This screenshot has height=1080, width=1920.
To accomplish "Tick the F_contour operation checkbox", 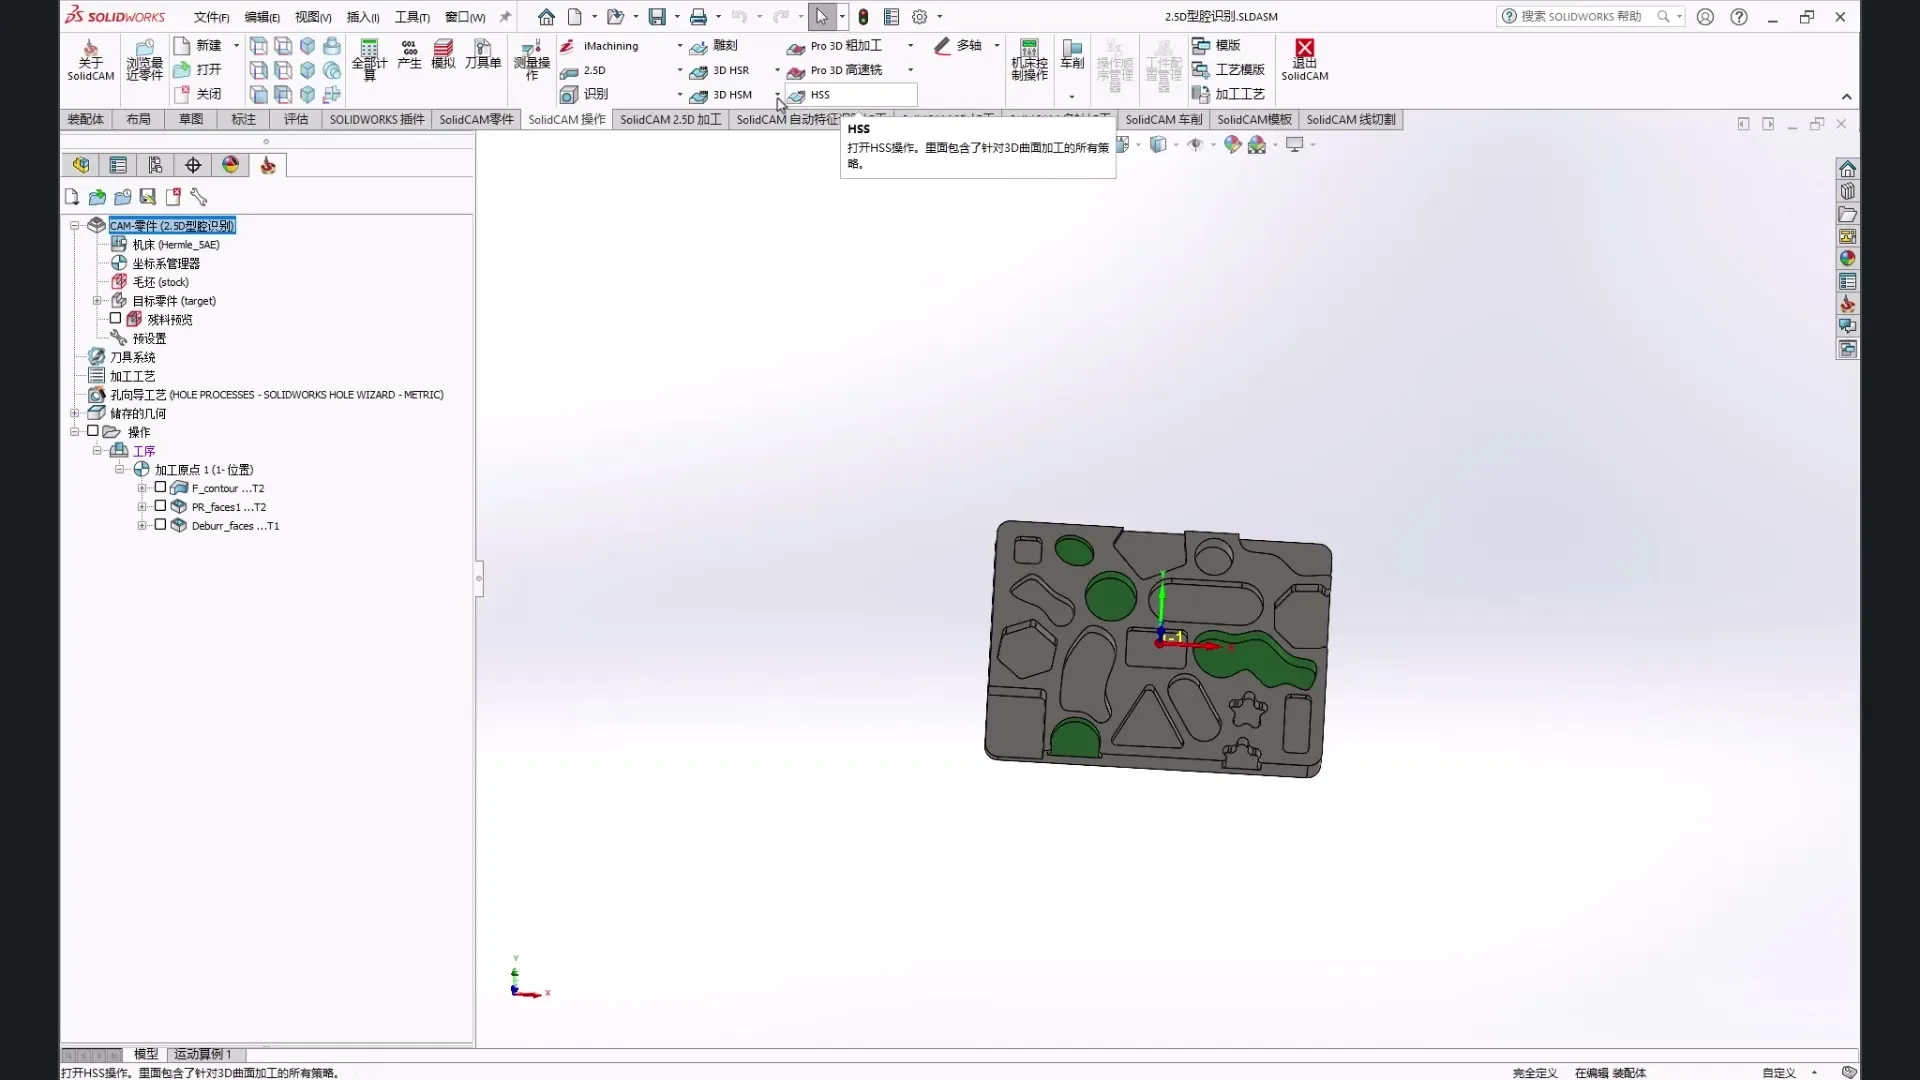I will coord(160,488).
